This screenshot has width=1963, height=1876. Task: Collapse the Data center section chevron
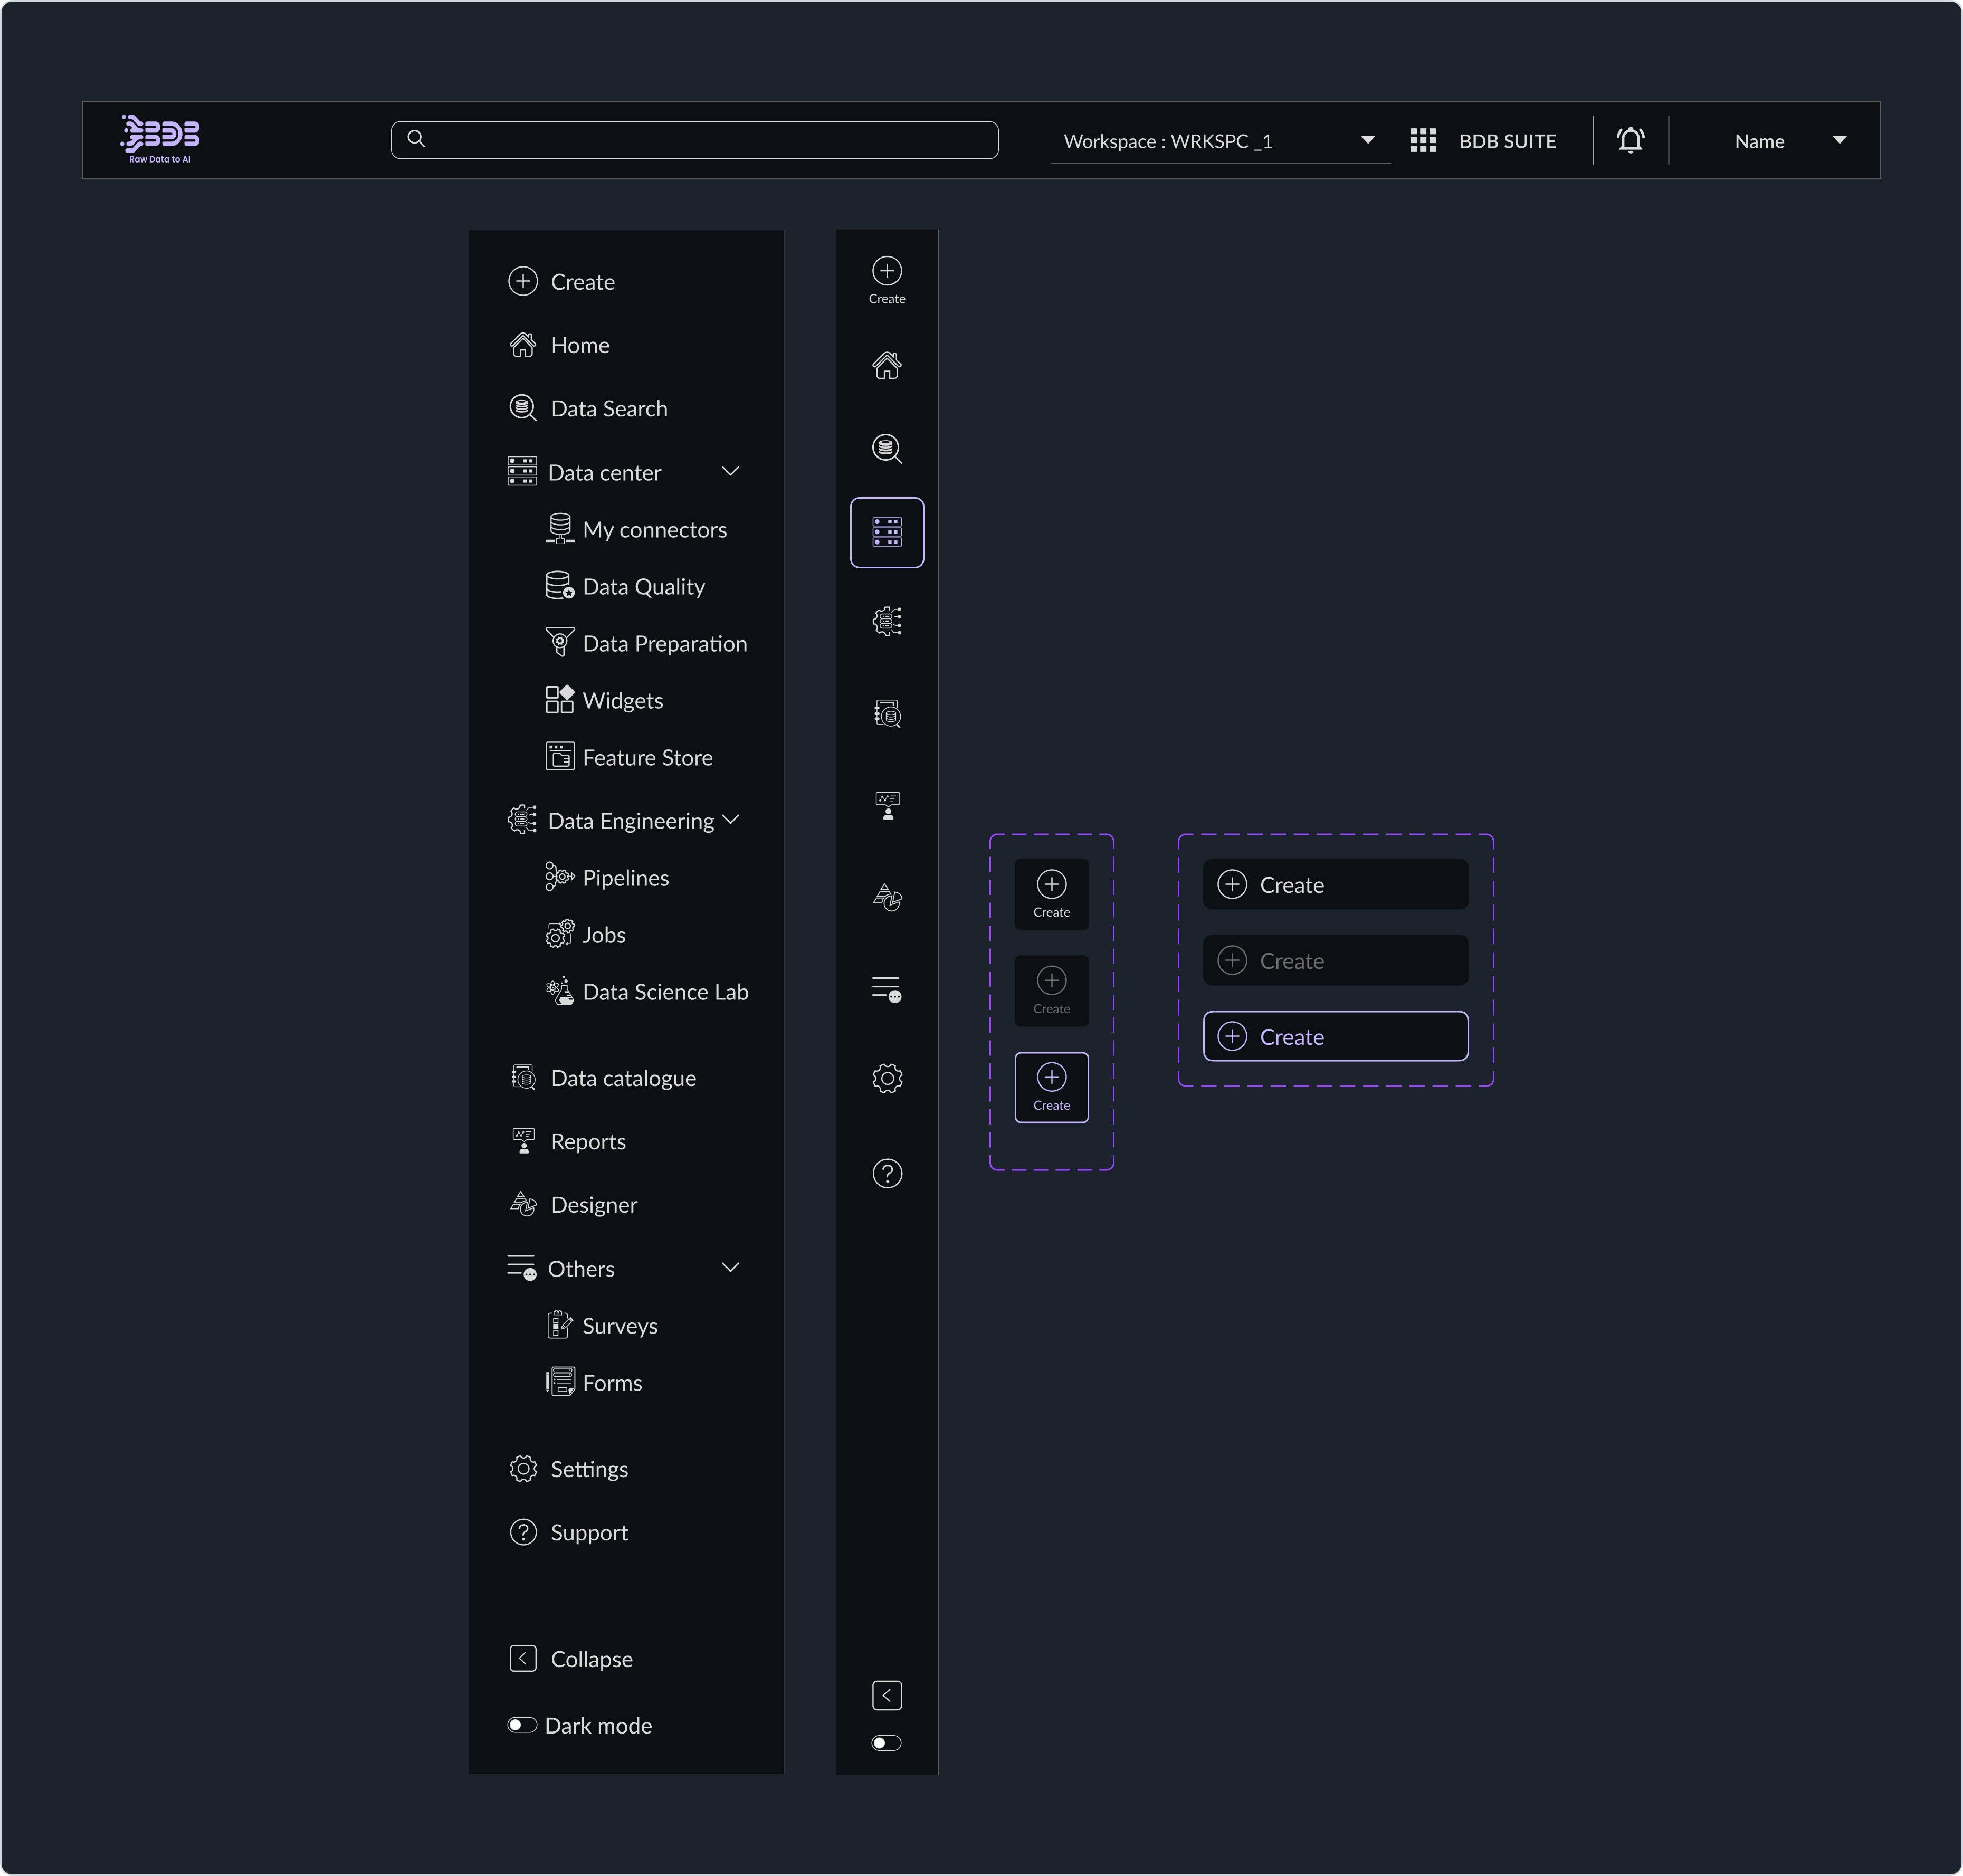(x=730, y=471)
